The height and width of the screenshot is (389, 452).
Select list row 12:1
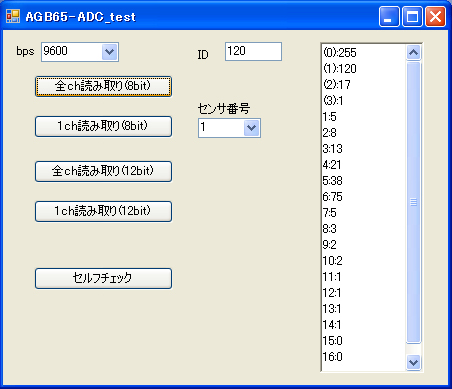pos(364,293)
